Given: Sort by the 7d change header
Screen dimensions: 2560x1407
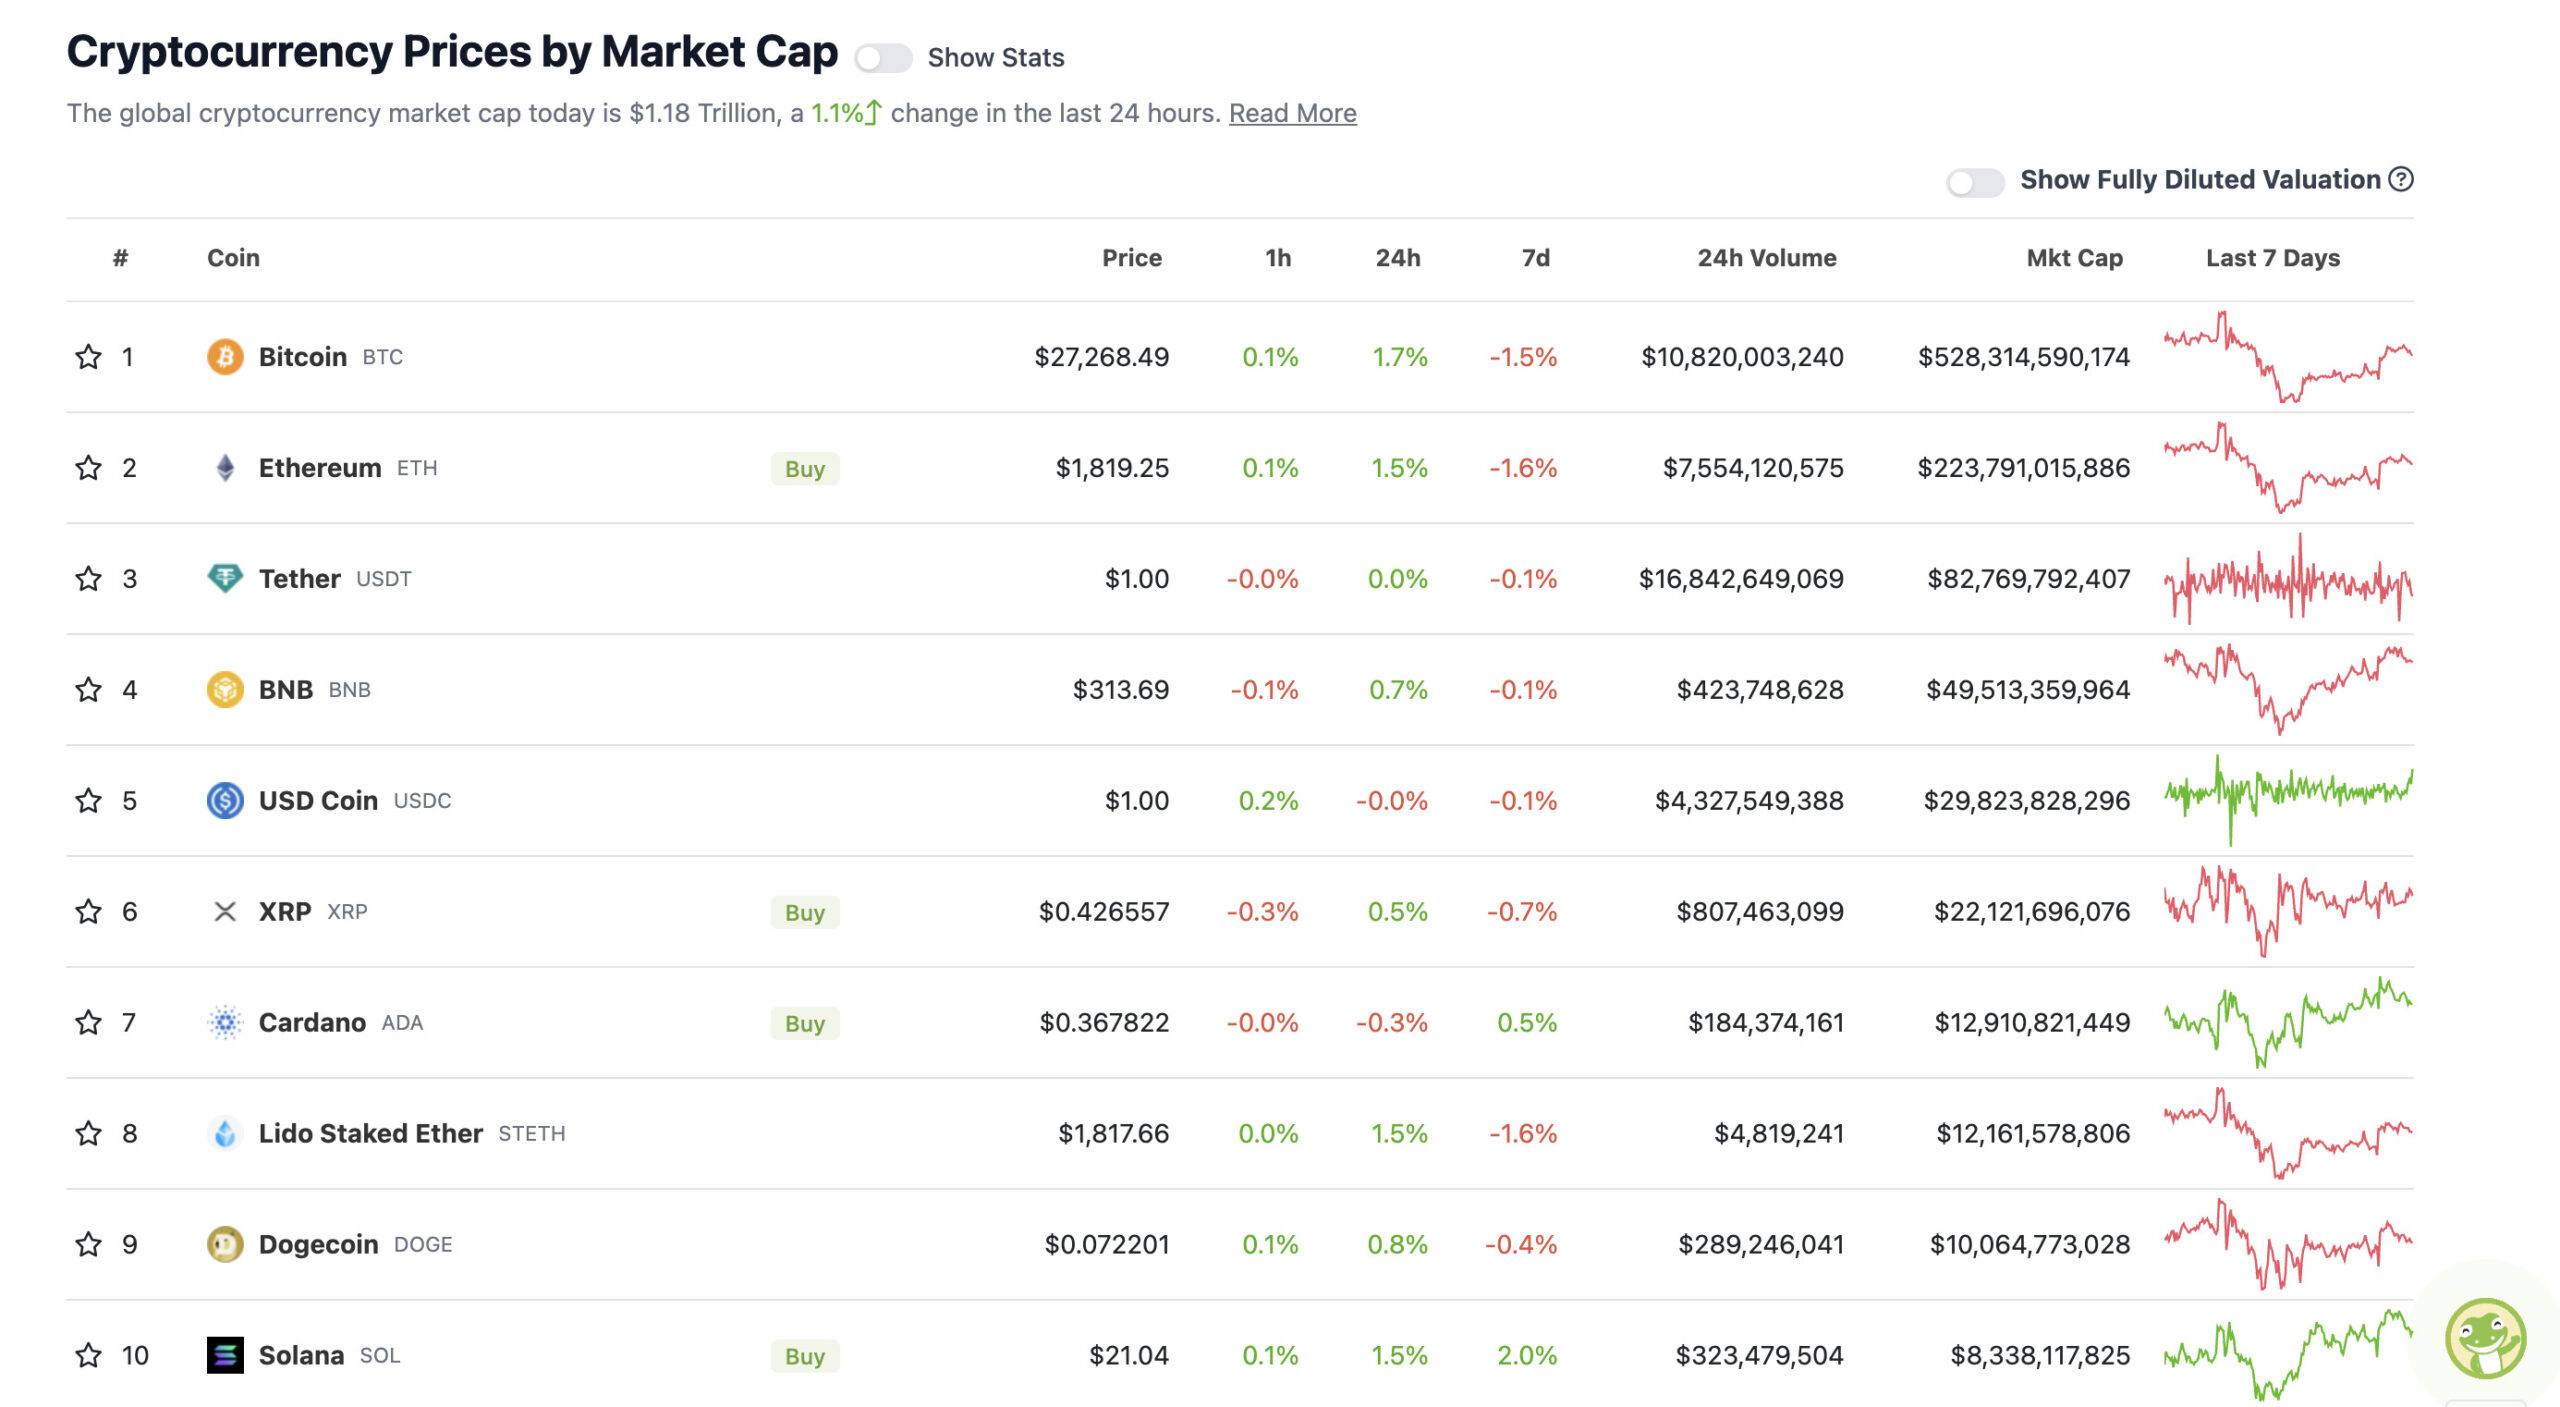Looking at the screenshot, I should click(1536, 258).
